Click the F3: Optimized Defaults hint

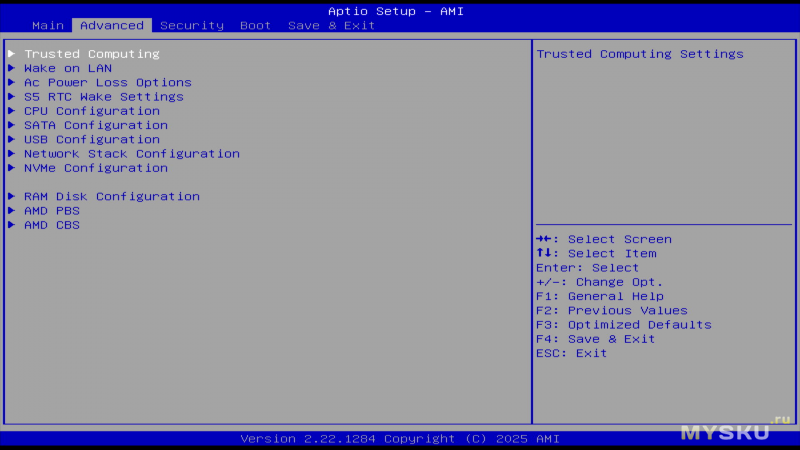[623, 325]
